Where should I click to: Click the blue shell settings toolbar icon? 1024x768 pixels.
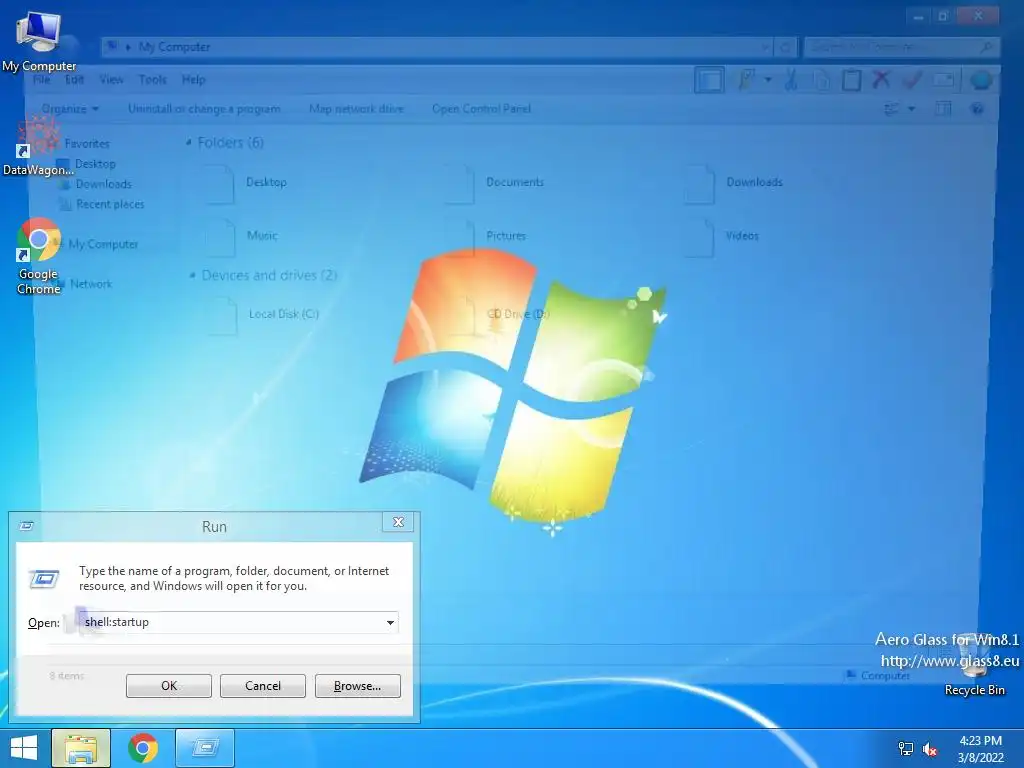tap(981, 80)
